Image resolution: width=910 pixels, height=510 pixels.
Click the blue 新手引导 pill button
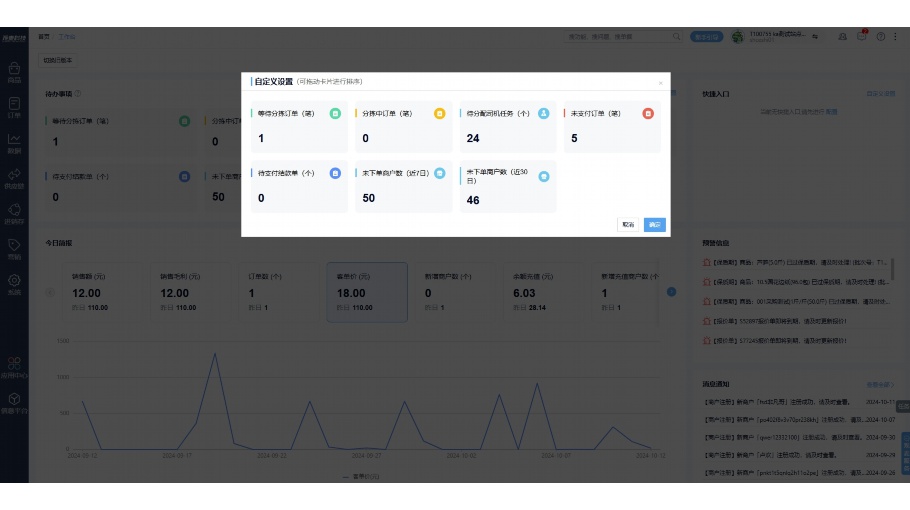706,37
